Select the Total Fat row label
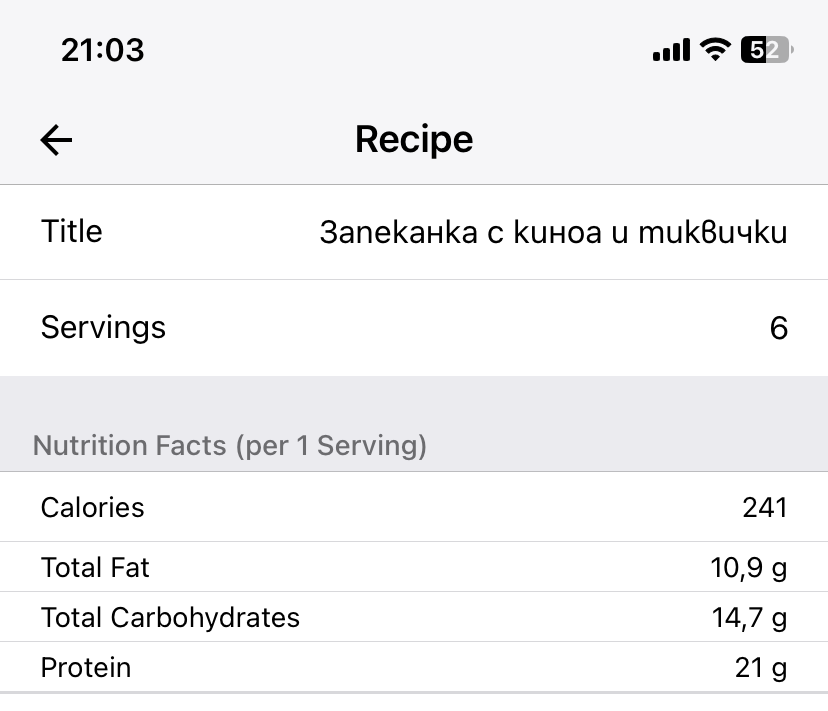This screenshot has width=828, height=711. click(x=95, y=568)
